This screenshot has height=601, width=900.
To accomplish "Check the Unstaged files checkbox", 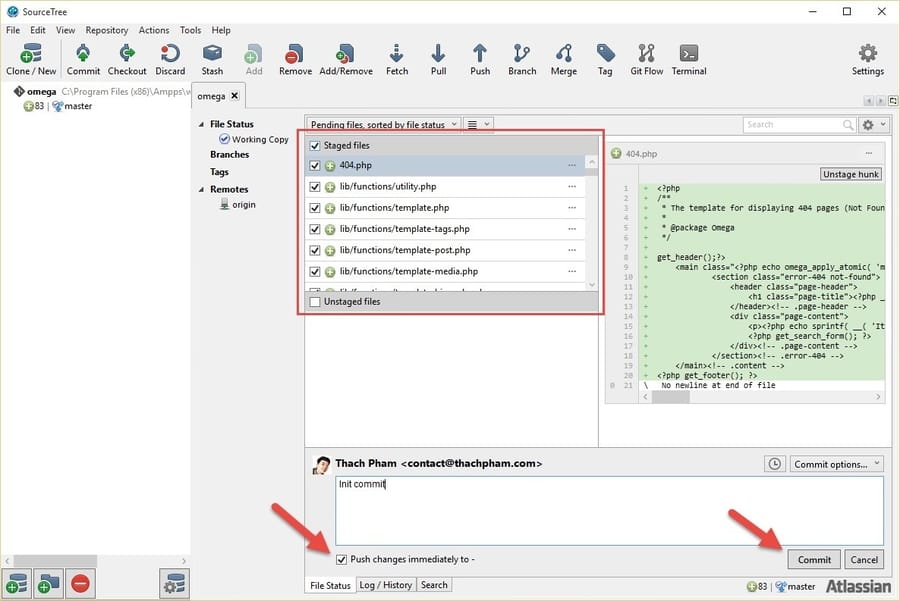I will [315, 302].
